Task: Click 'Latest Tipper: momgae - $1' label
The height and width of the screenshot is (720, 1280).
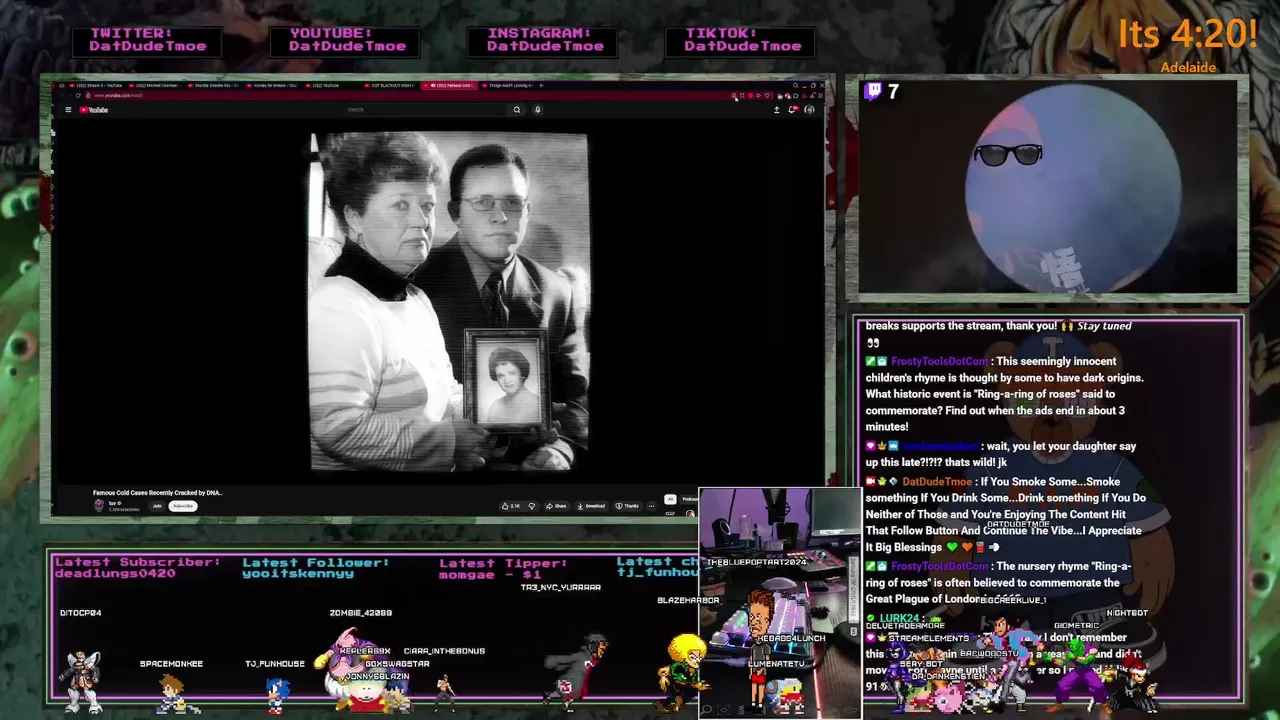Action: [x=502, y=568]
